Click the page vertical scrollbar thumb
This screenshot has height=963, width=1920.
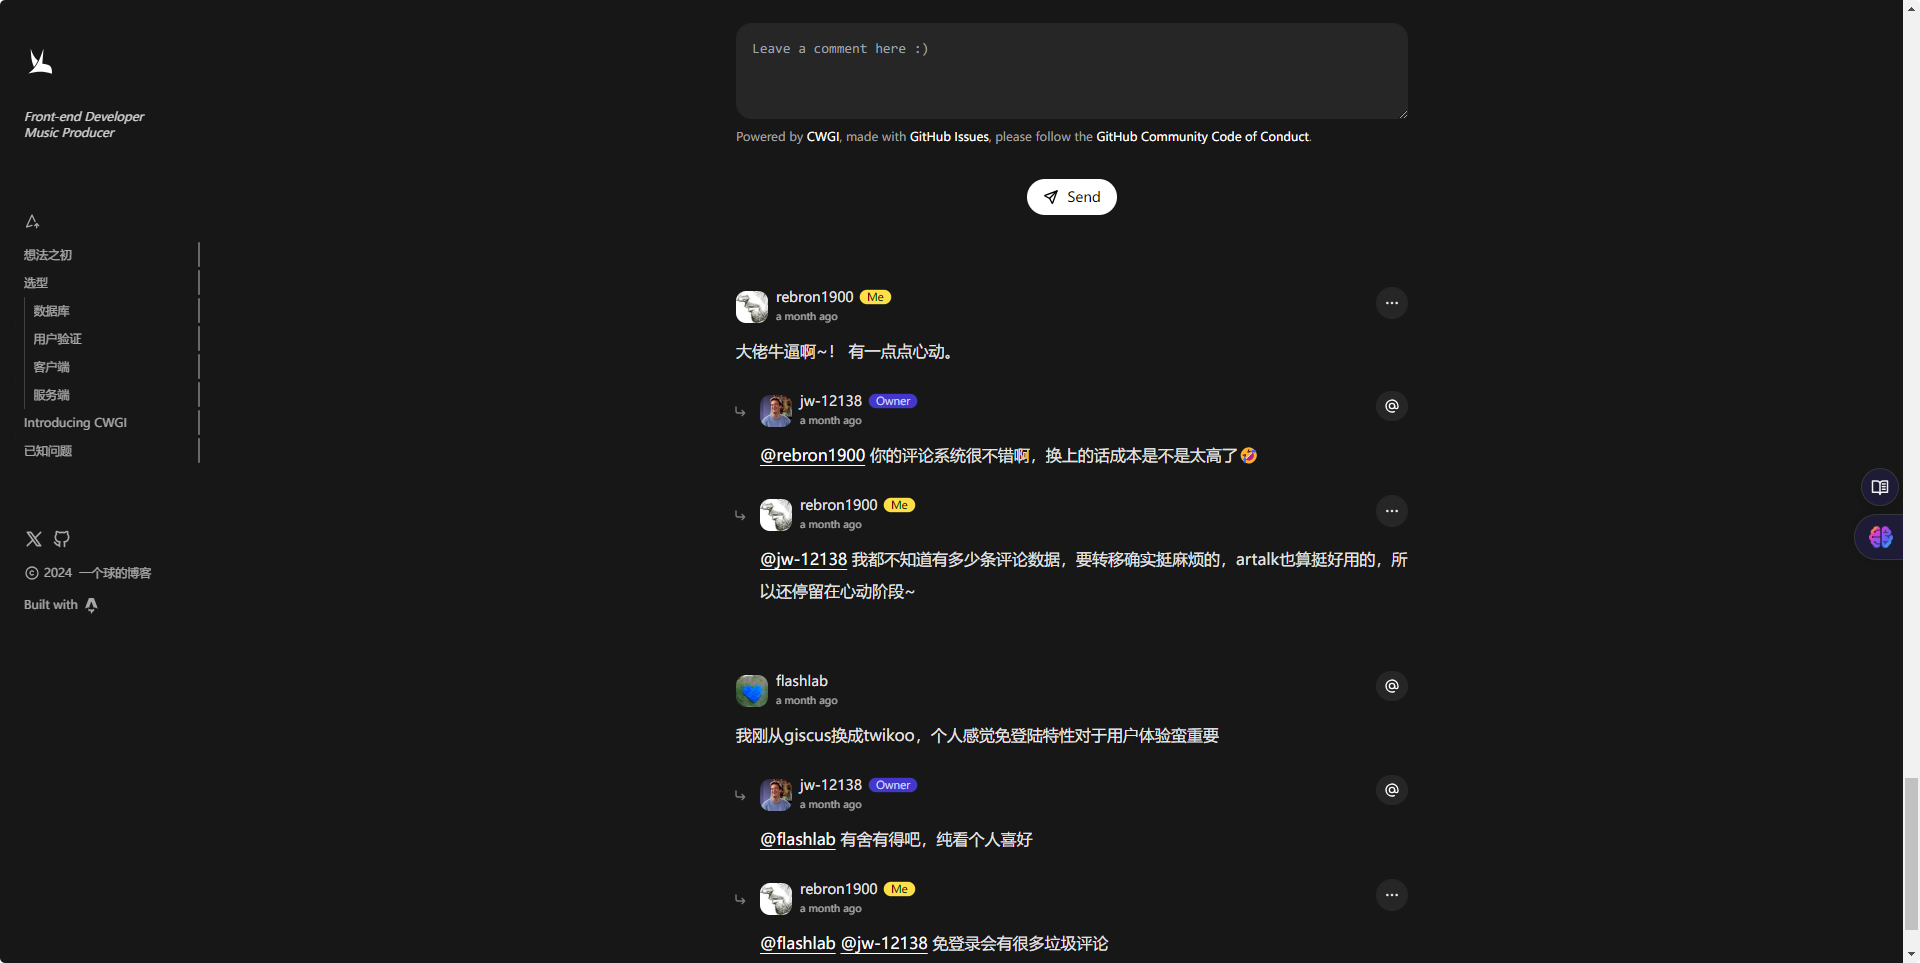click(x=1911, y=853)
